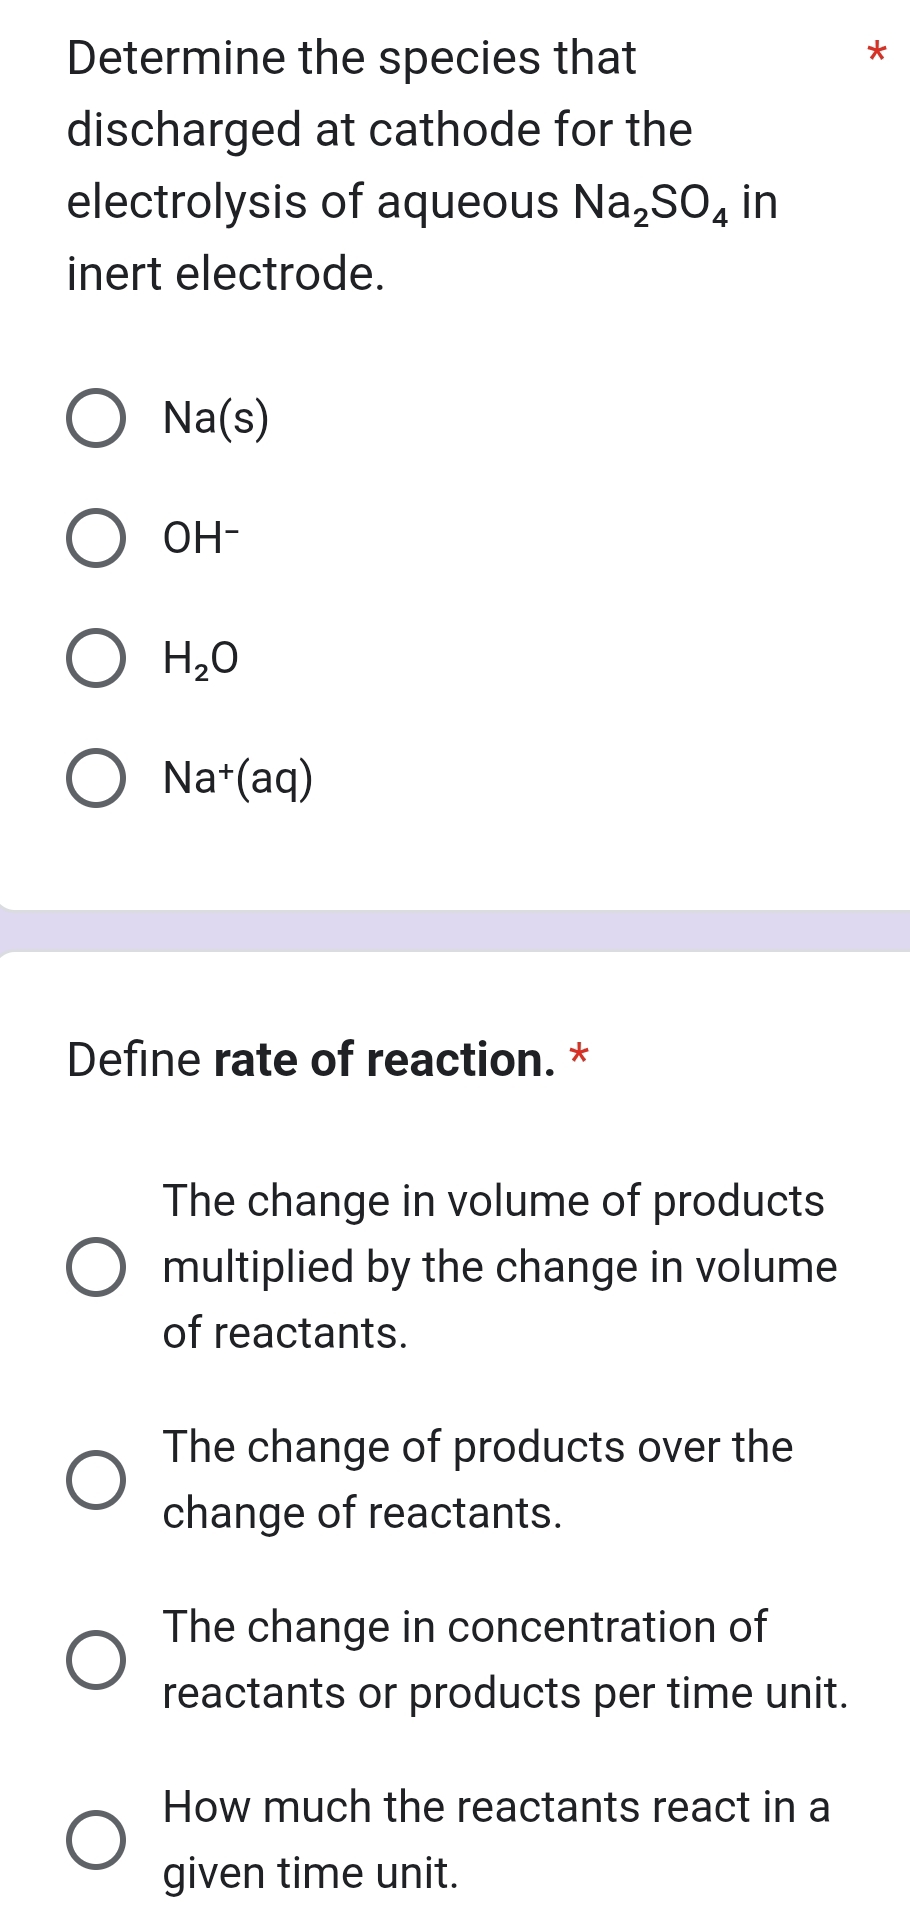Click the 'Na⁺(aq)' option label text
Screen dimensions: 910x1913
pos(238,779)
